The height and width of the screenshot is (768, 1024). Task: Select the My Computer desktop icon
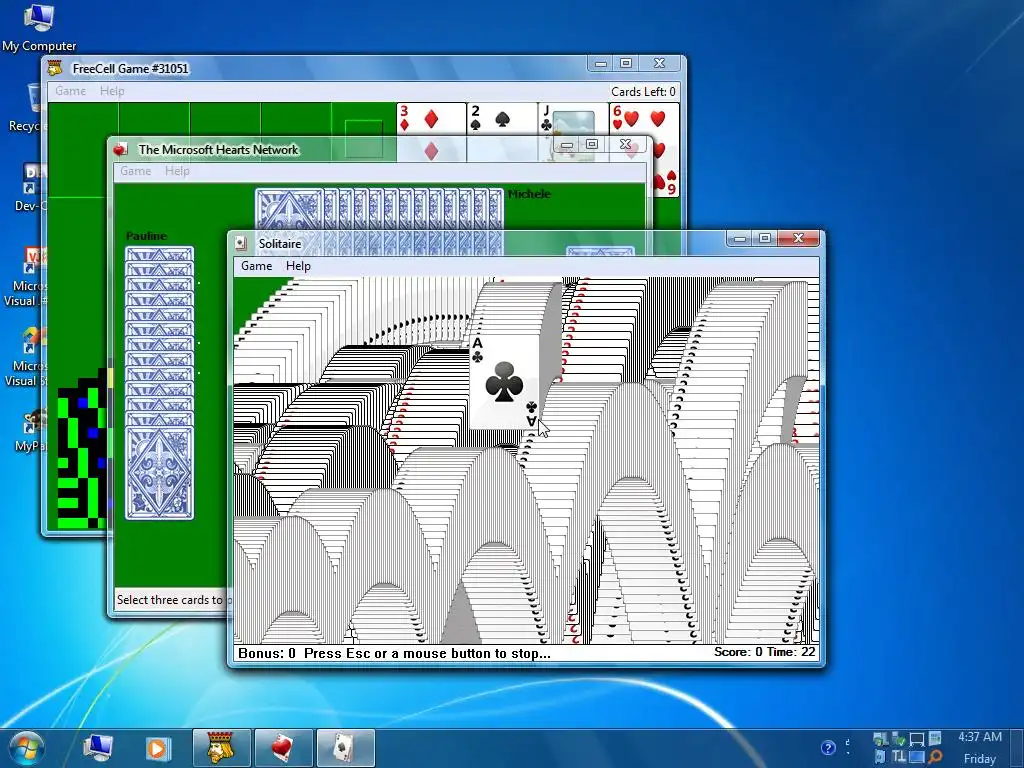coord(39,27)
